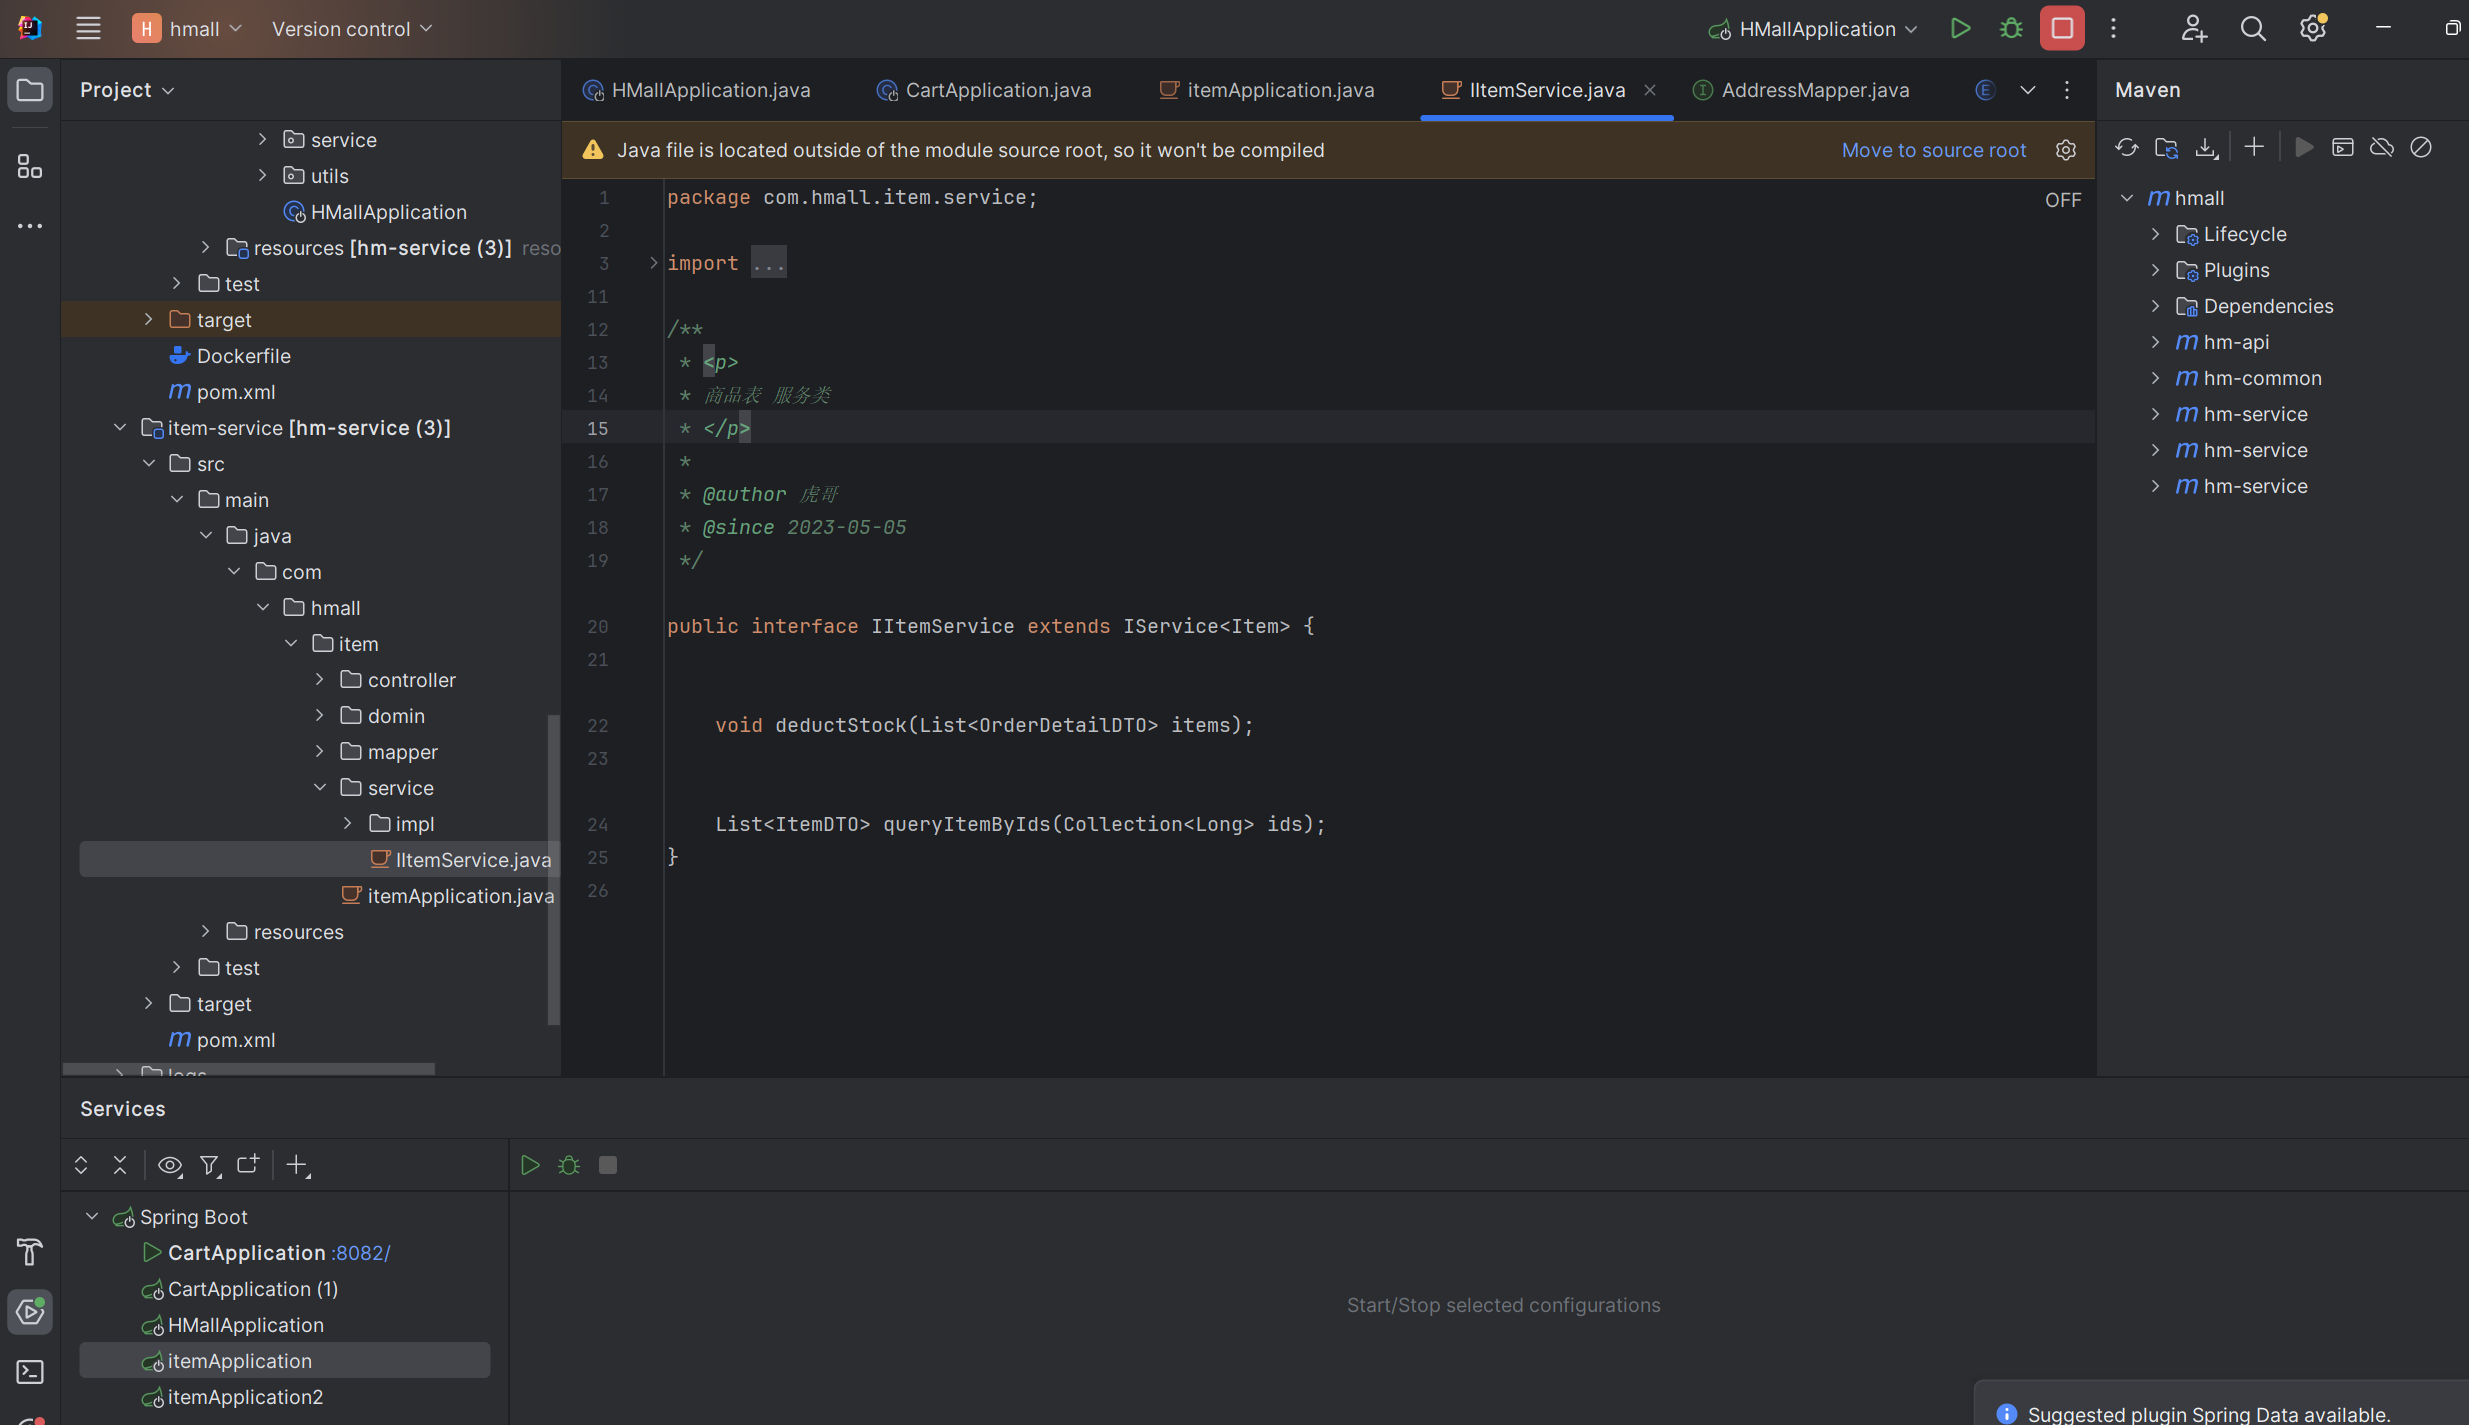Switch to CartApplication.java tab
This screenshot has width=2469, height=1425.
click(x=984, y=90)
